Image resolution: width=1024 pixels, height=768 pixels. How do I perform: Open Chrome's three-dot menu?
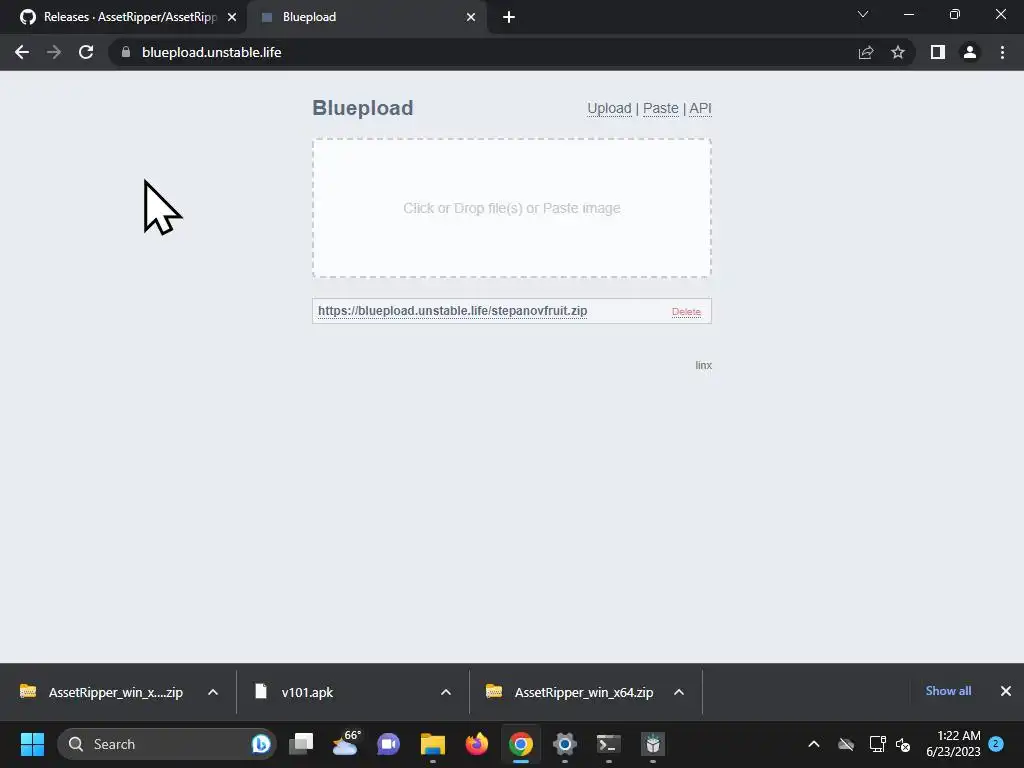(x=1002, y=52)
